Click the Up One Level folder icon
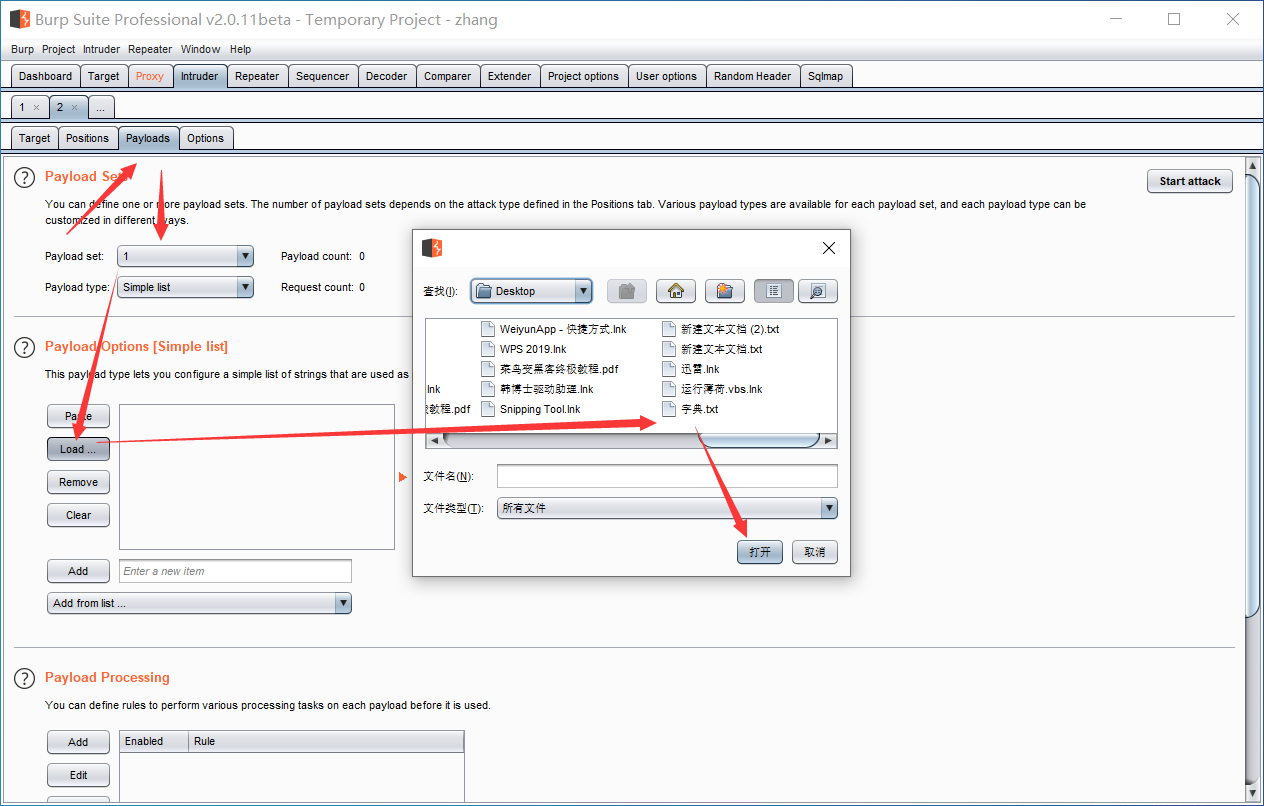 click(x=627, y=291)
